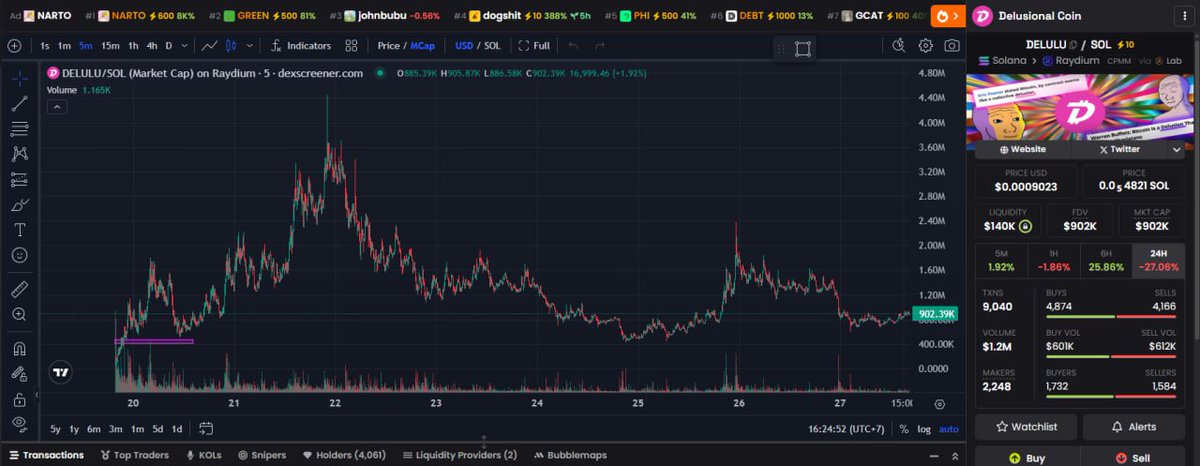The image size is (1200, 466).
Task: Open the chart settings gear
Action: click(x=926, y=46)
